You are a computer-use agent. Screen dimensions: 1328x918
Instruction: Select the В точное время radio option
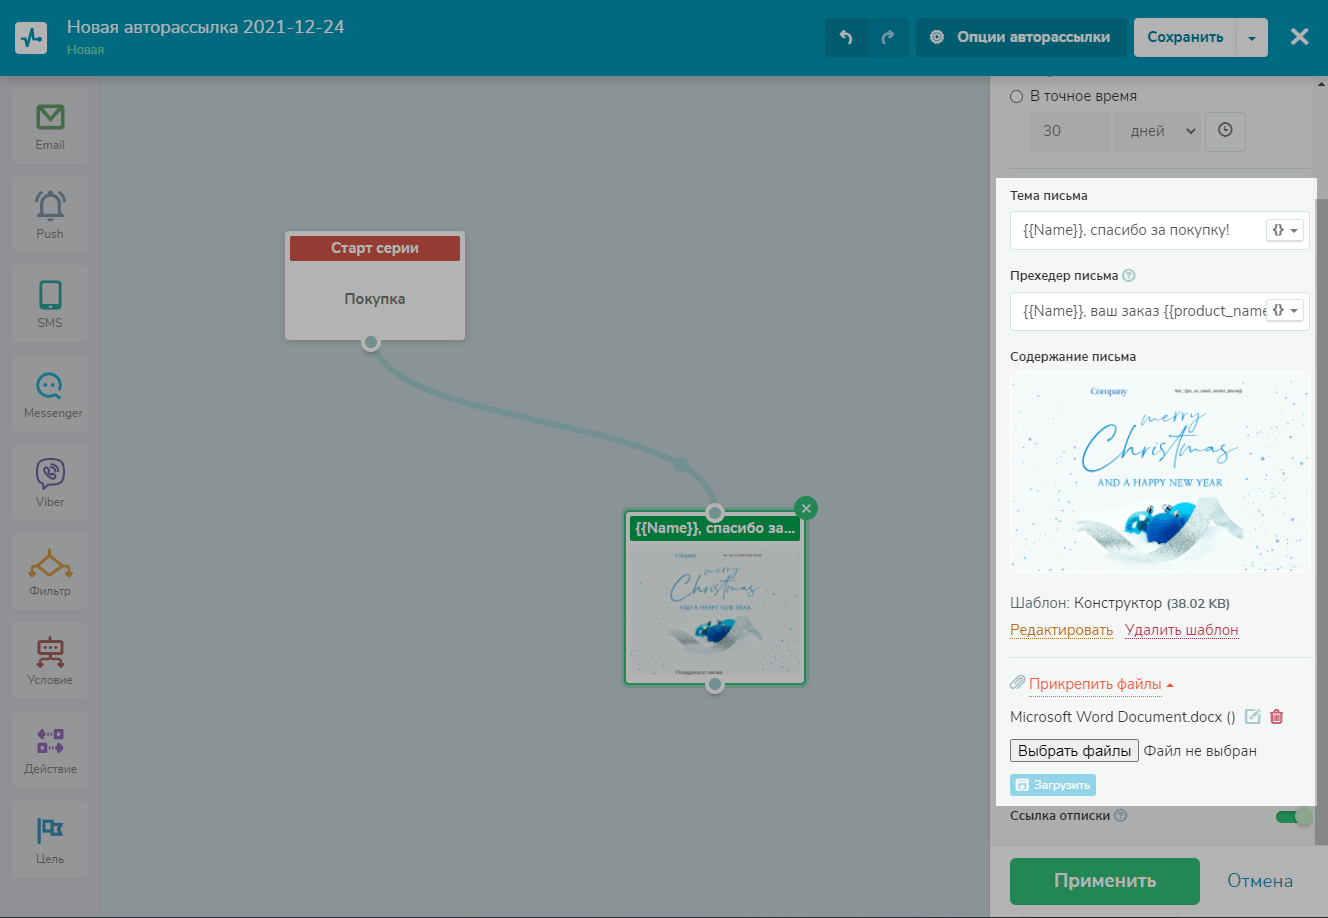[1017, 96]
